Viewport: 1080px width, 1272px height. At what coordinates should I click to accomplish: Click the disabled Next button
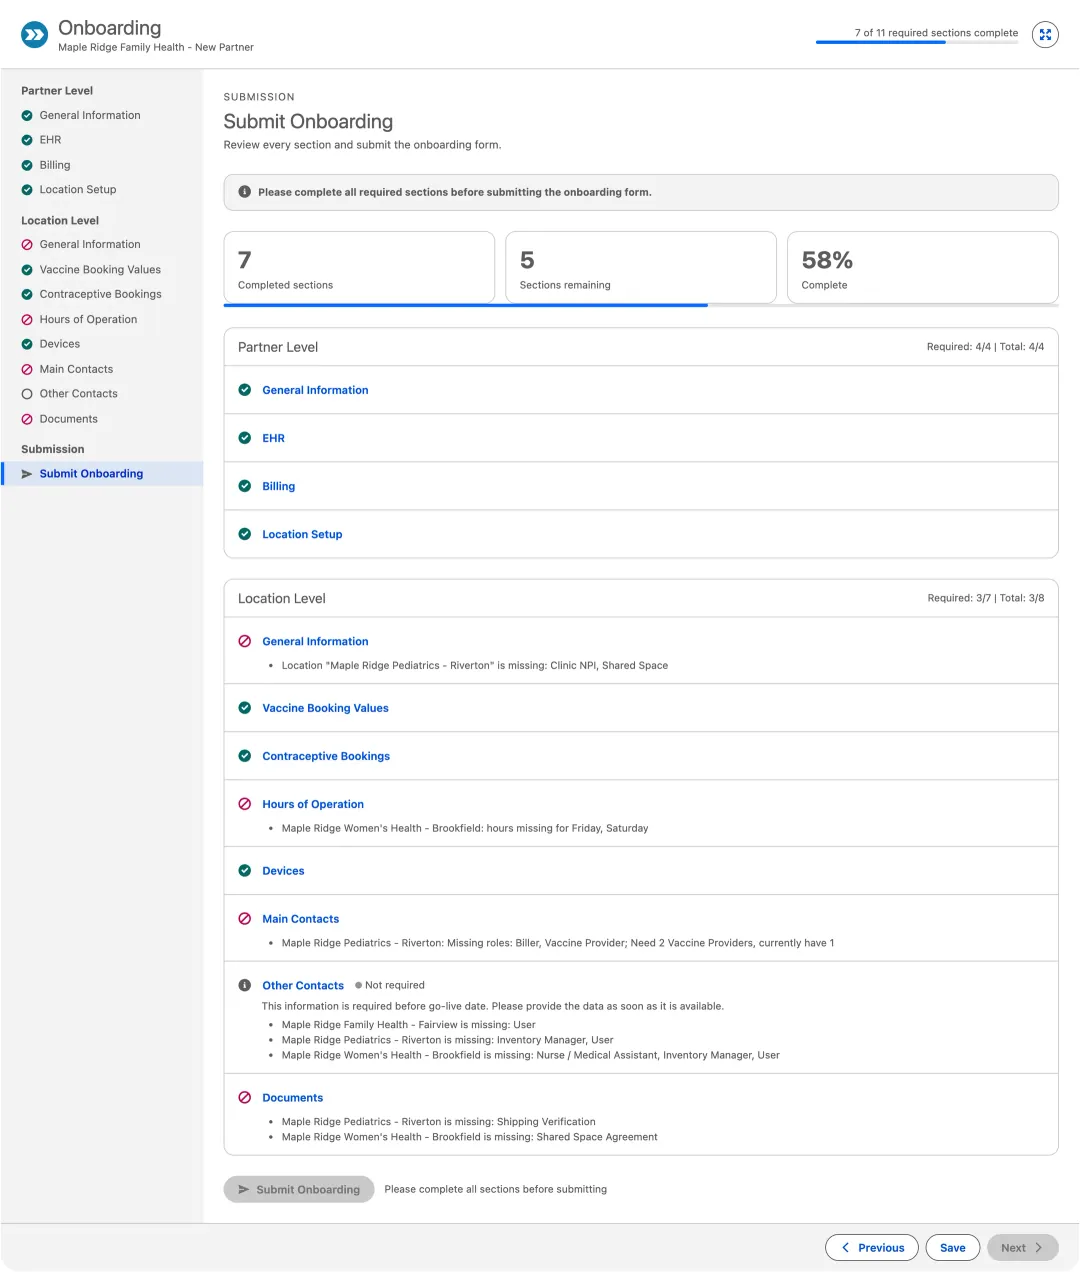(x=1022, y=1248)
